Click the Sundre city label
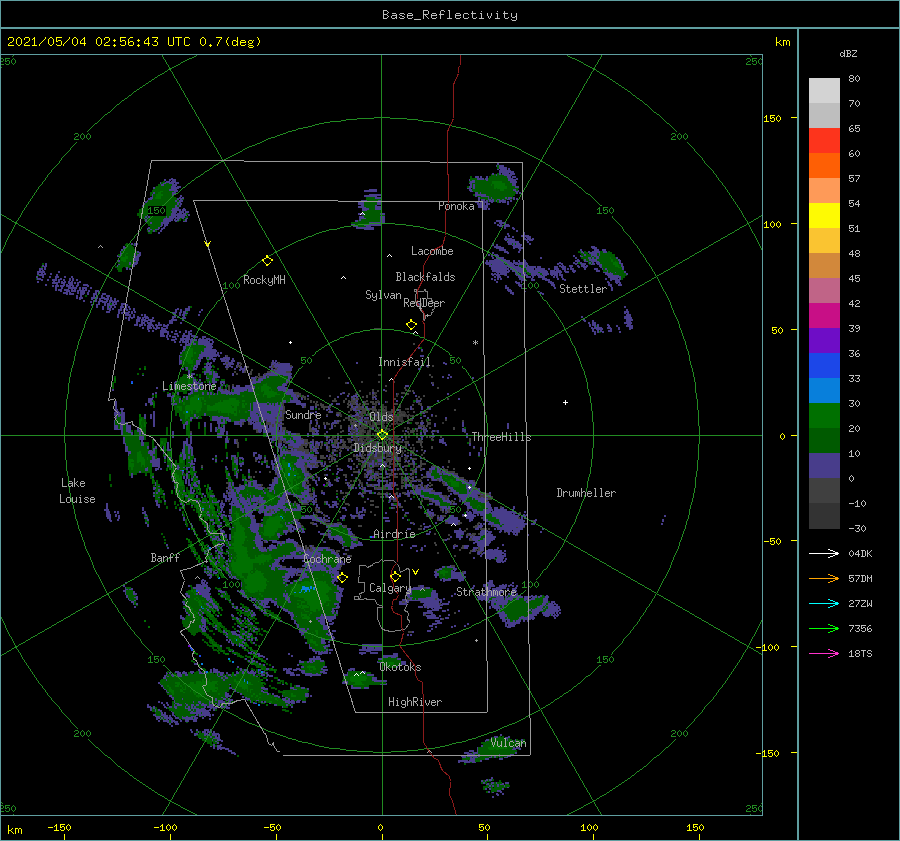The image size is (900, 841). click(303, 414)
